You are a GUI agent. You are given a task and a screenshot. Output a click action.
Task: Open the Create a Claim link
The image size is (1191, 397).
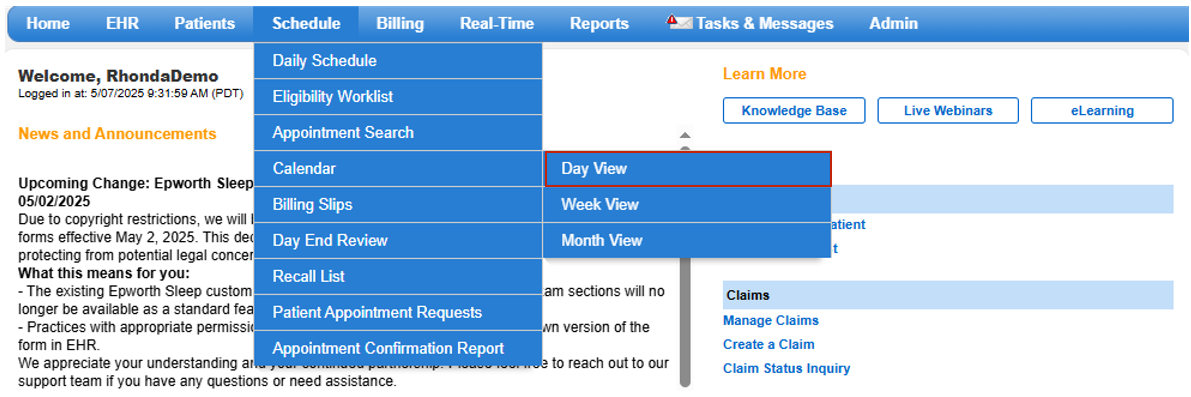point(769,344)
